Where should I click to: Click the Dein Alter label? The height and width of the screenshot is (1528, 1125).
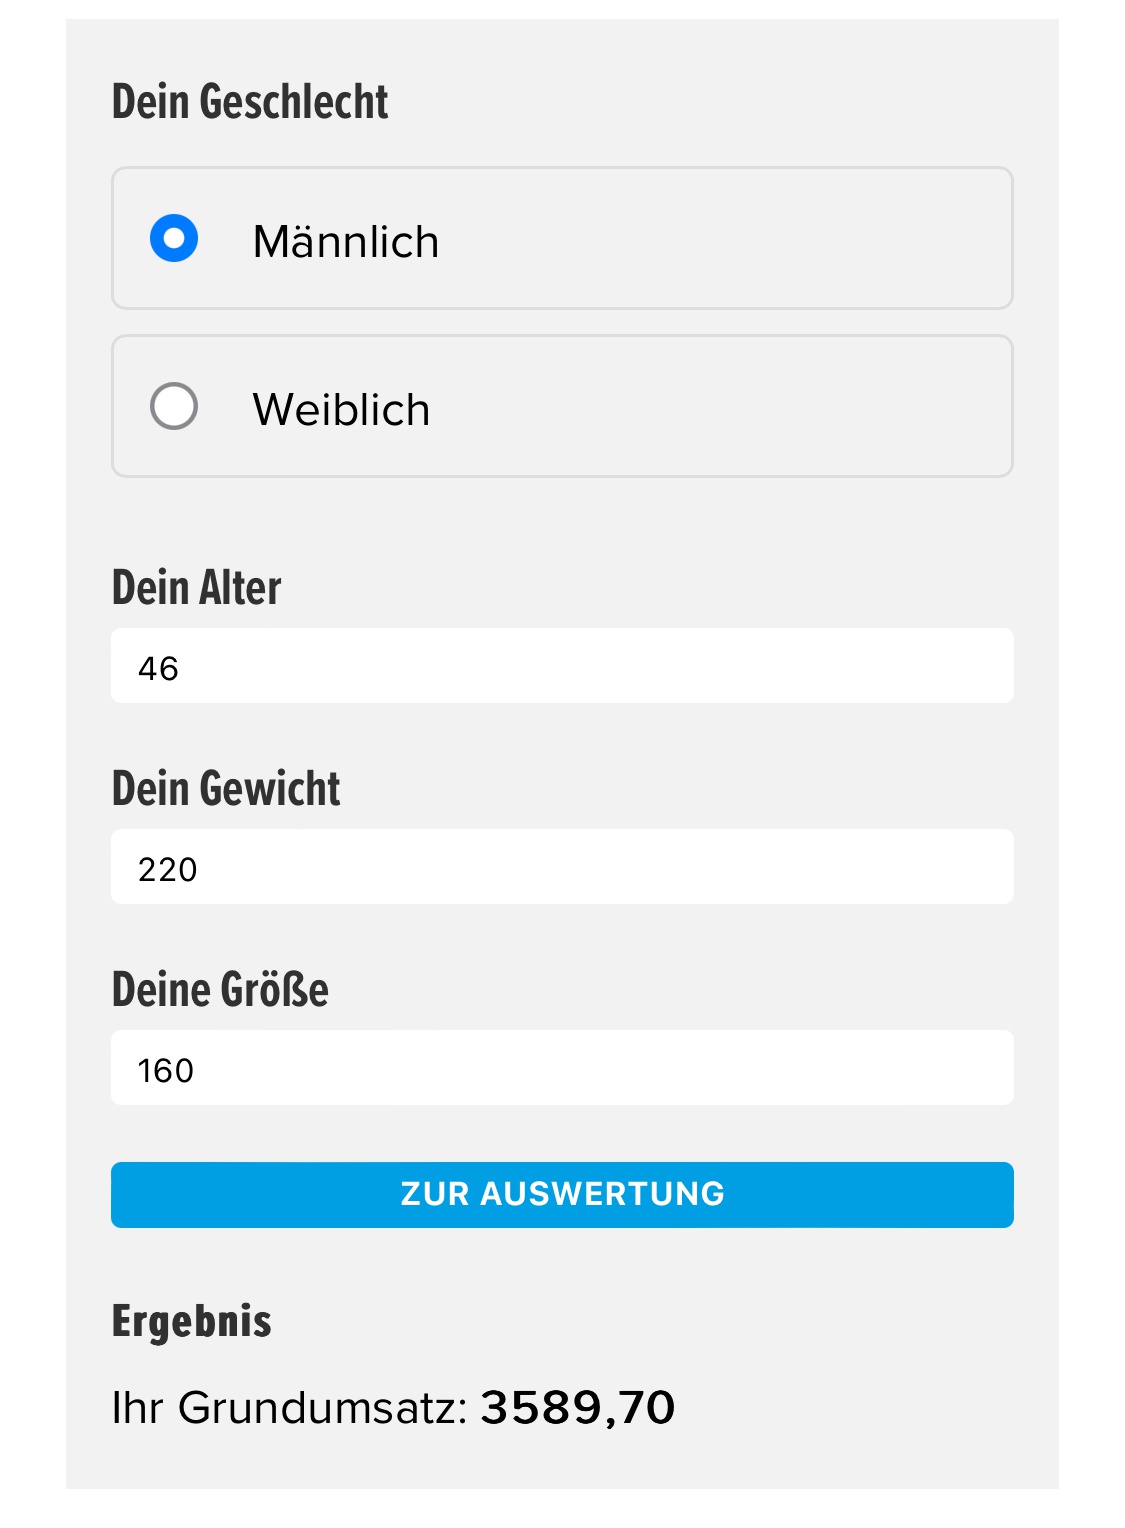pyautogui.click(x=197, y=588)
